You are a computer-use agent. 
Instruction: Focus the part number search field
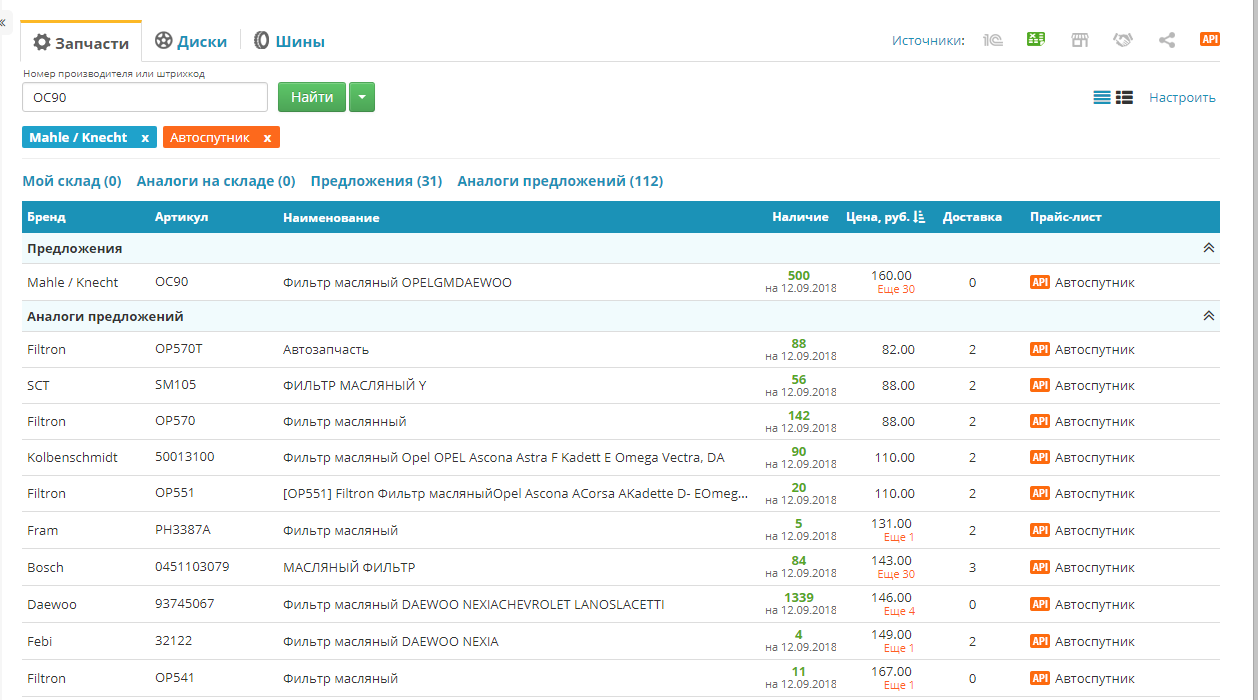[145, 97]
